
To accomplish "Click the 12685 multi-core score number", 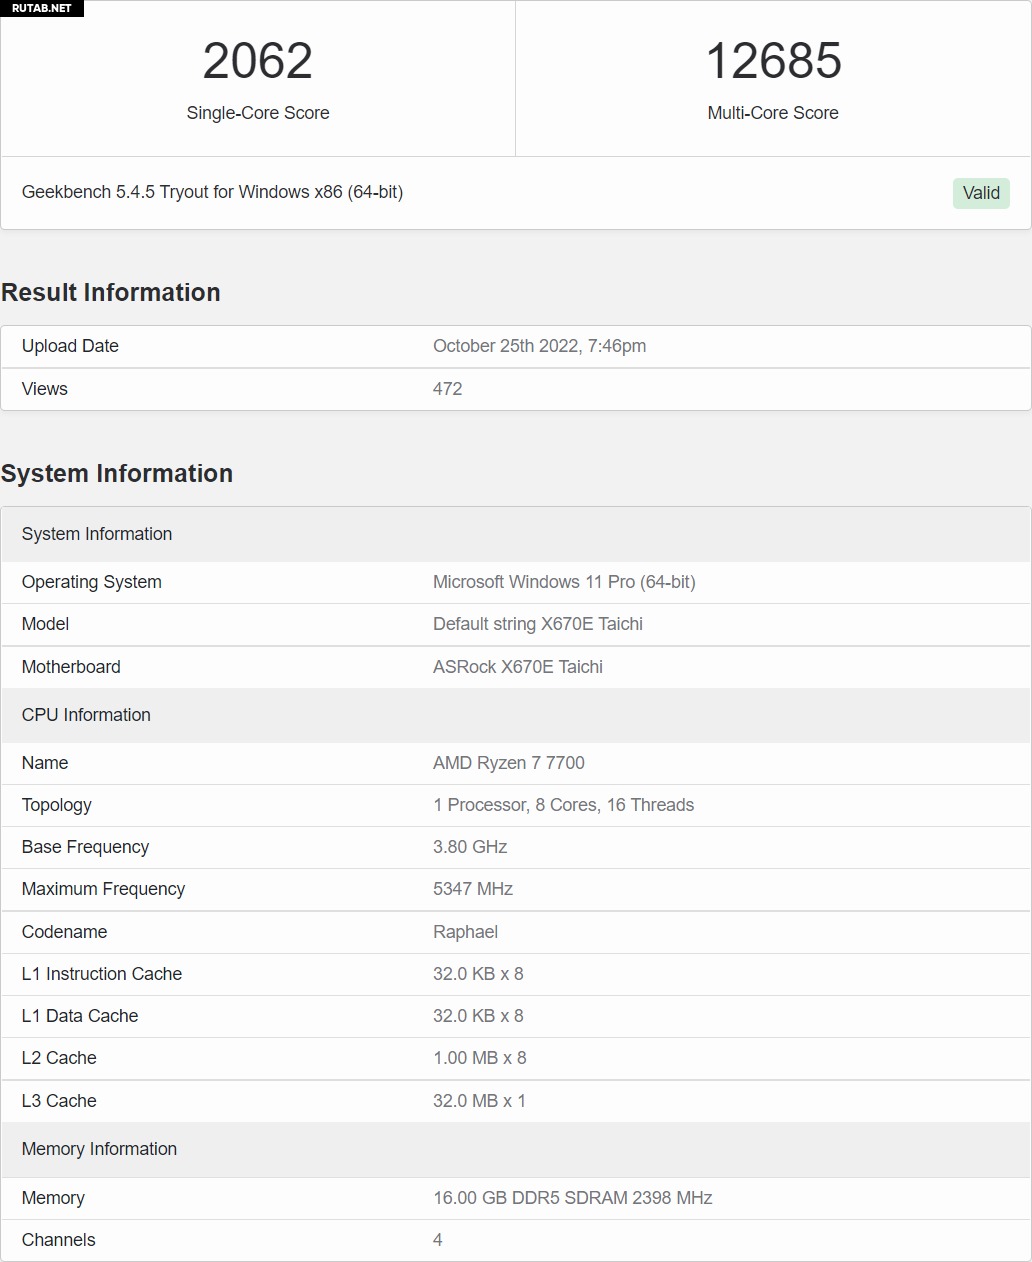I will point(773,61).
